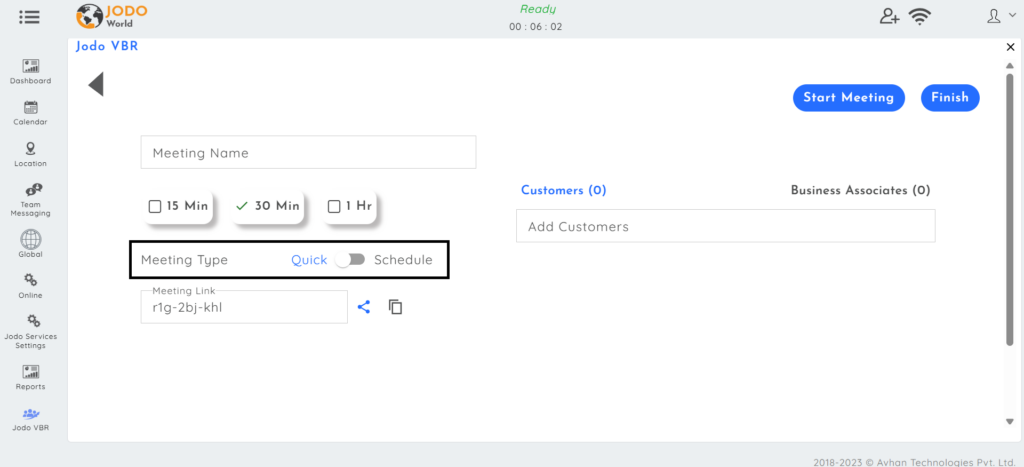Share the meeting link icon
The height and width of the screenshot is (467, 1024).
pyautogui.click(x=364, y=307)
